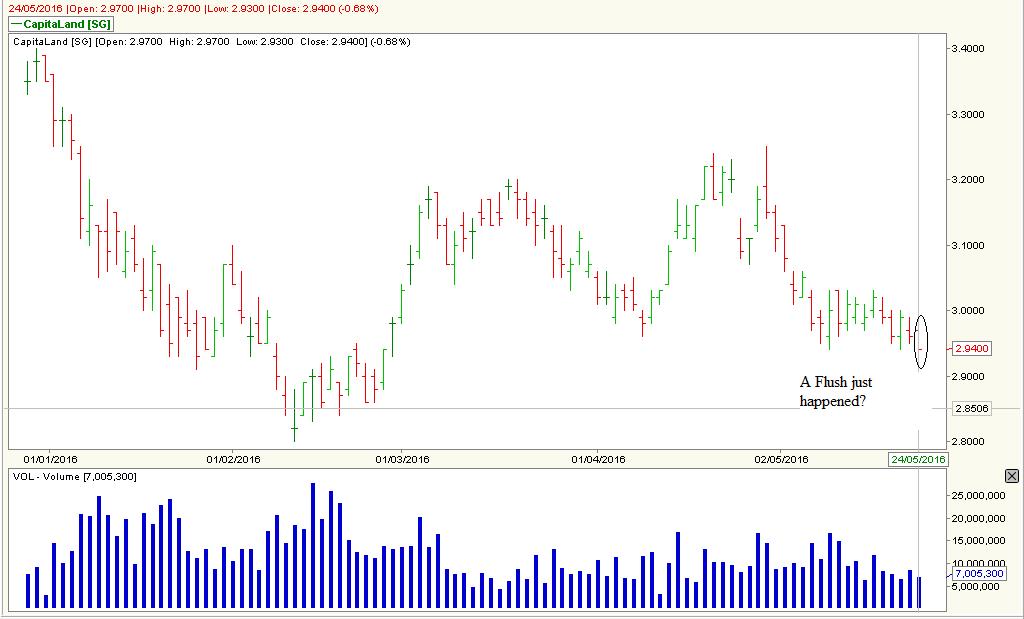Click the 25,000,000 volume axis label
The width and height of the screenshot is (1024, 619).
tap(978, 496)
